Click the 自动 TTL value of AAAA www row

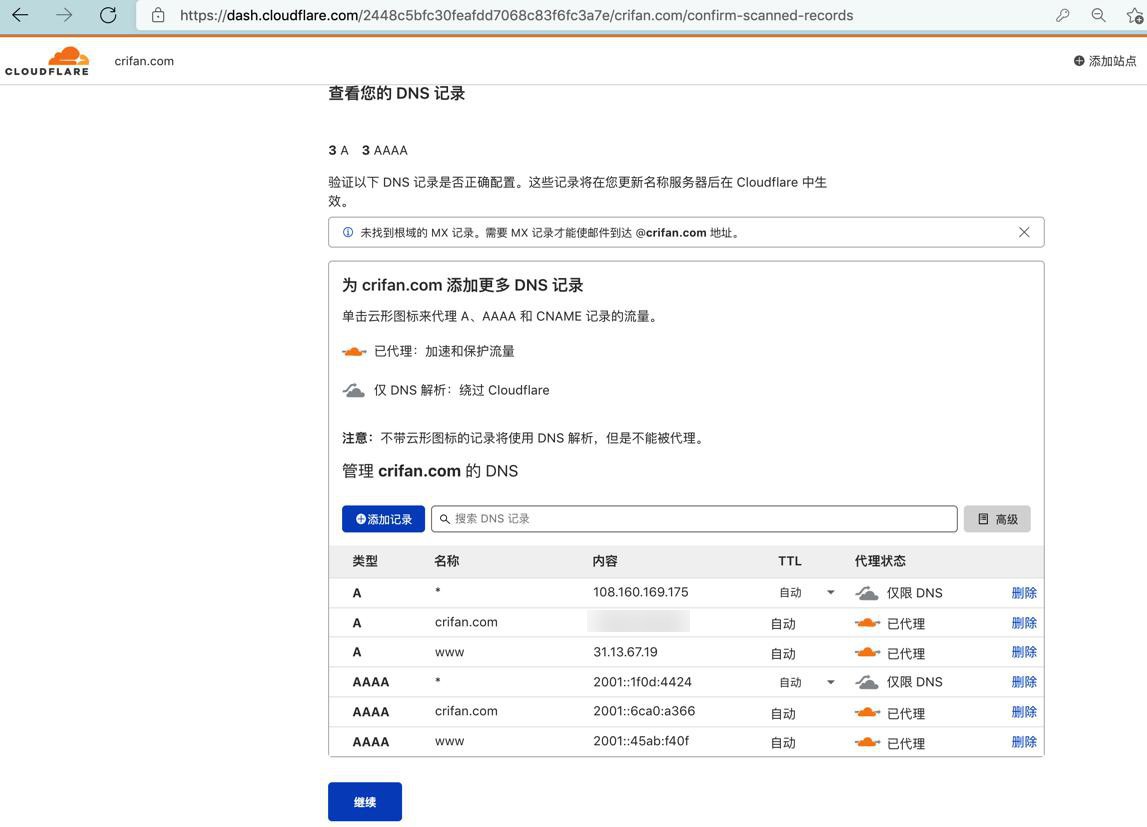tap(783, 743)
